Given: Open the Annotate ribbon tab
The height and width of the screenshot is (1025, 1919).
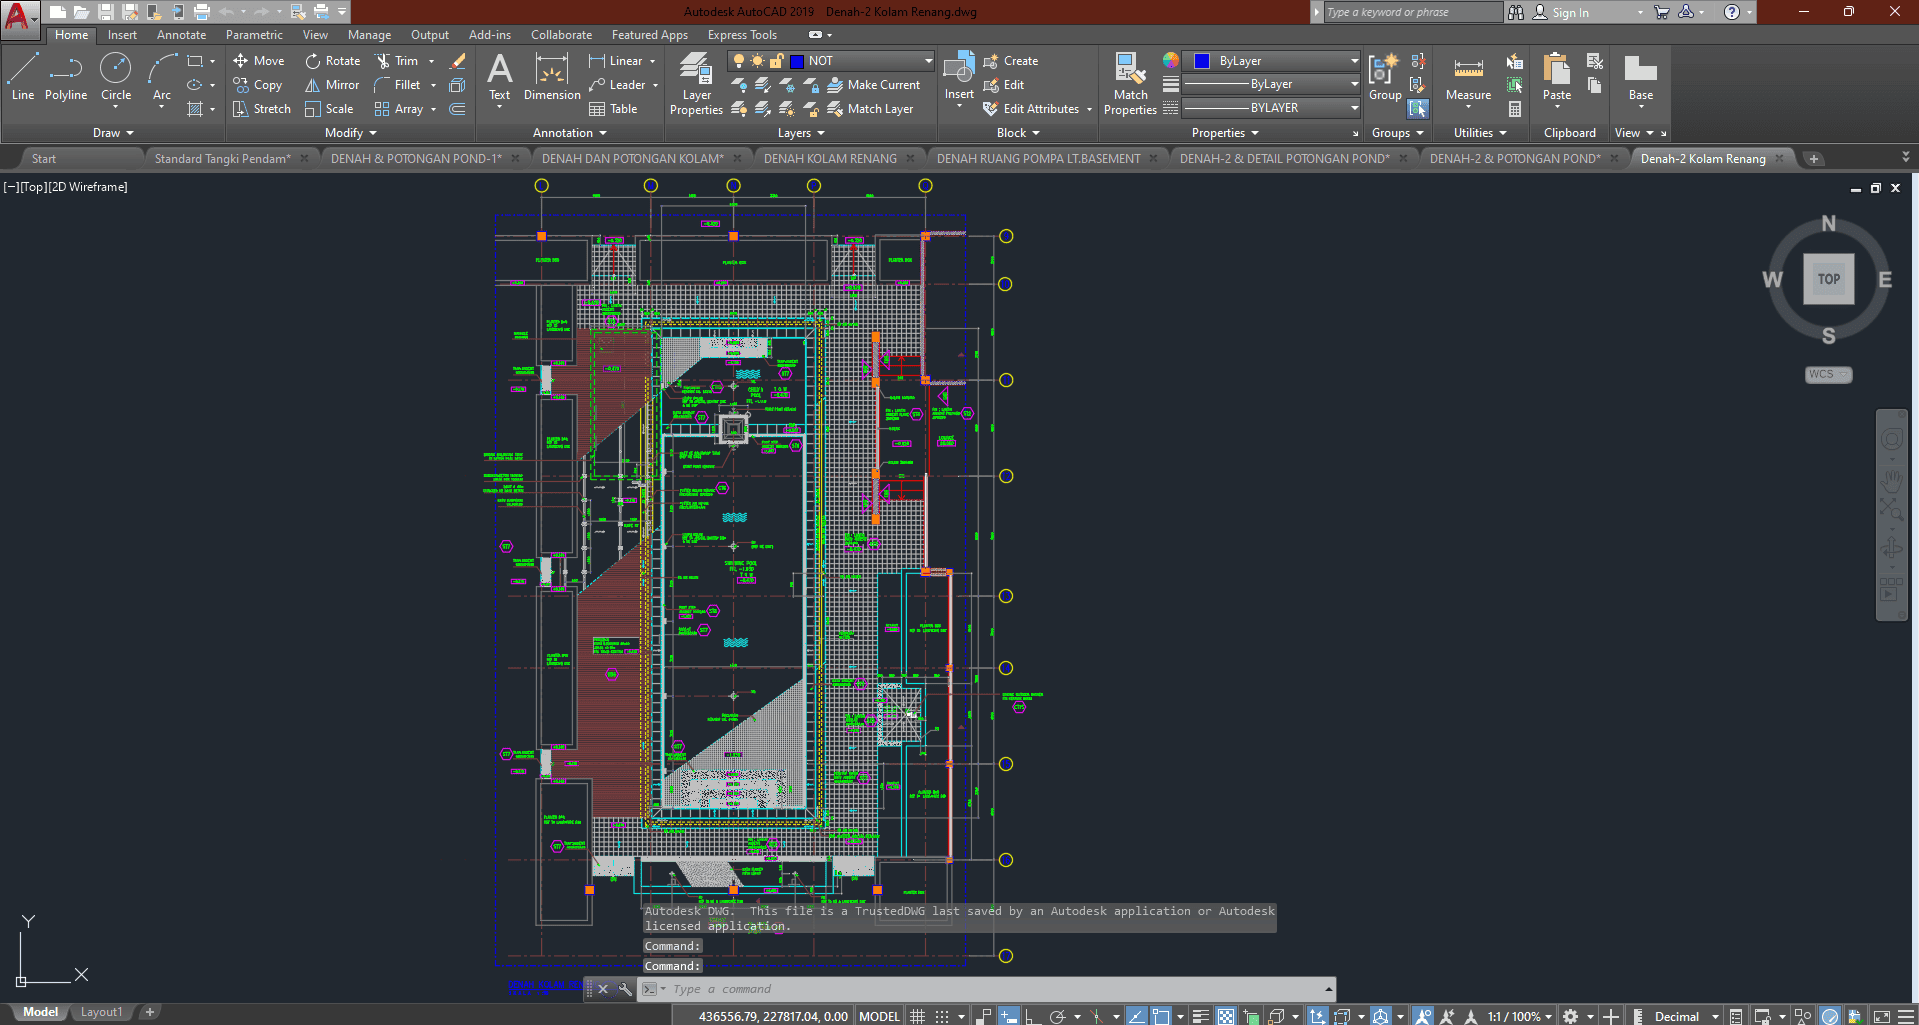Looking at the screenshot, I should [x=181, y=35].
